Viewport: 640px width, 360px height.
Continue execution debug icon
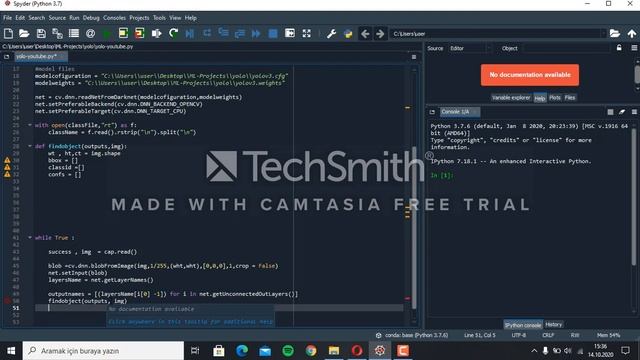(x=256, y=33)
